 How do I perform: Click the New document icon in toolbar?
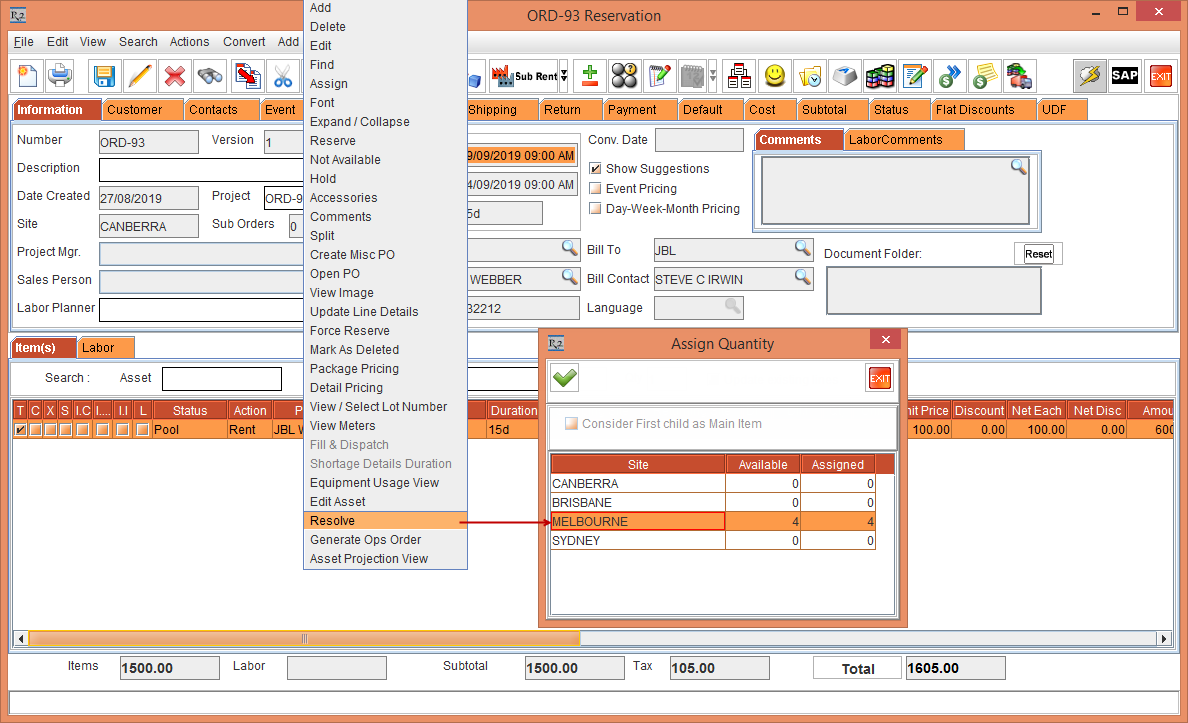(x=28, y=76)
